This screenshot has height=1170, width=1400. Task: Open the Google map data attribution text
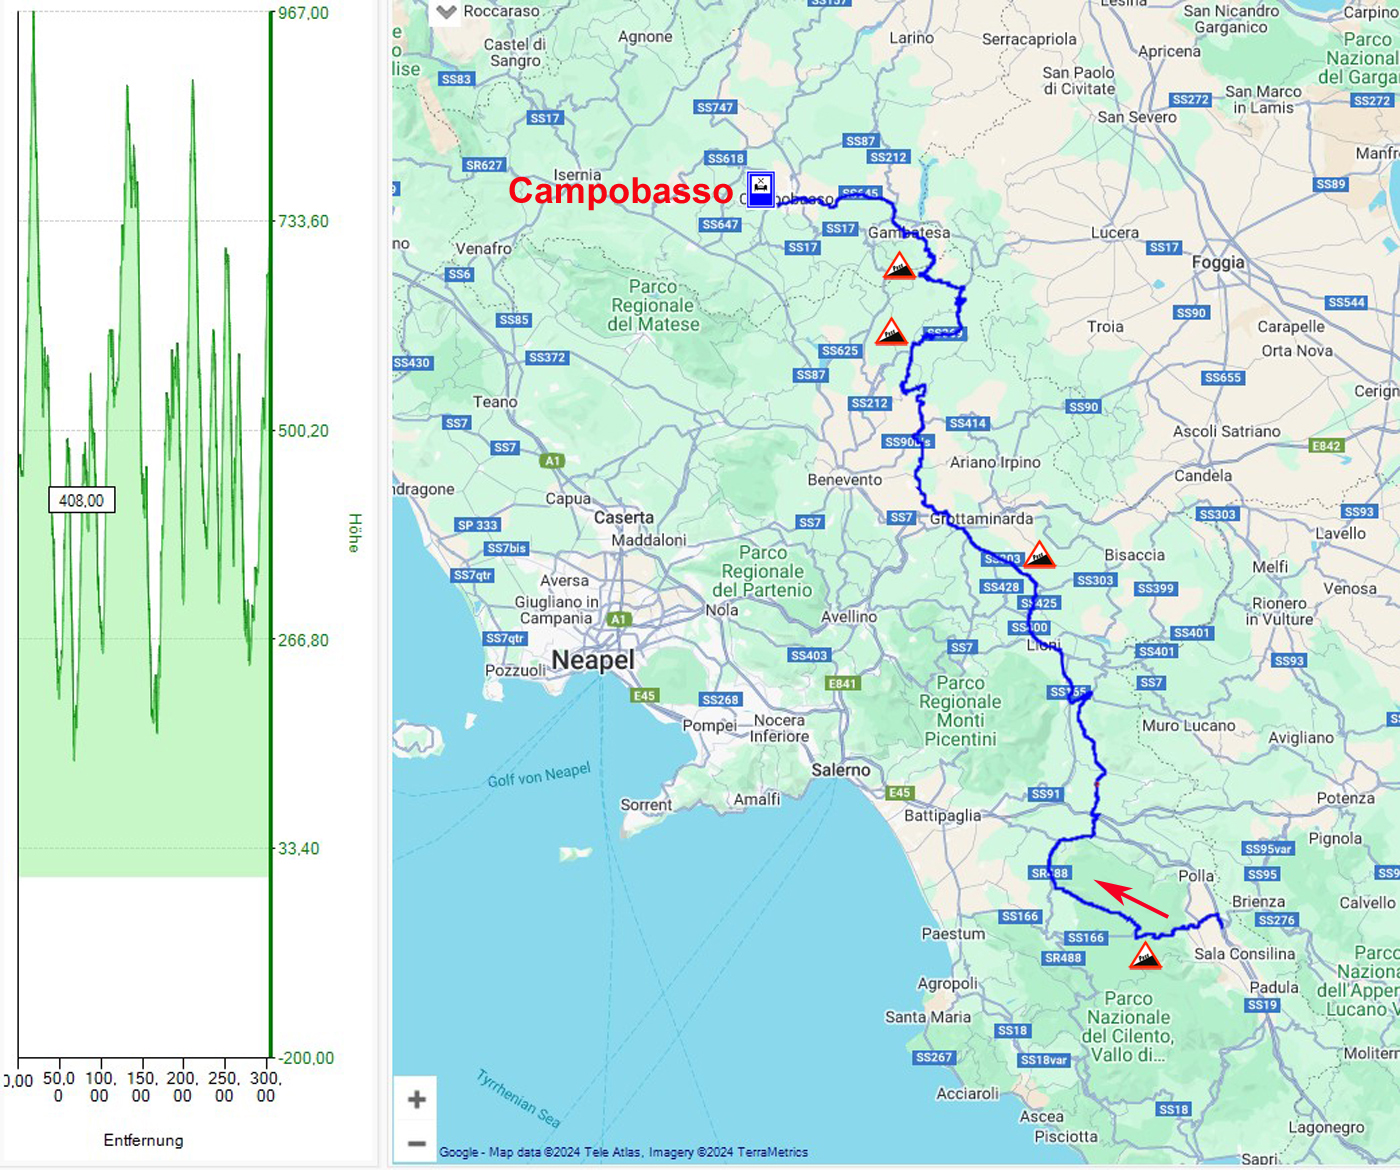point(623,1152)
